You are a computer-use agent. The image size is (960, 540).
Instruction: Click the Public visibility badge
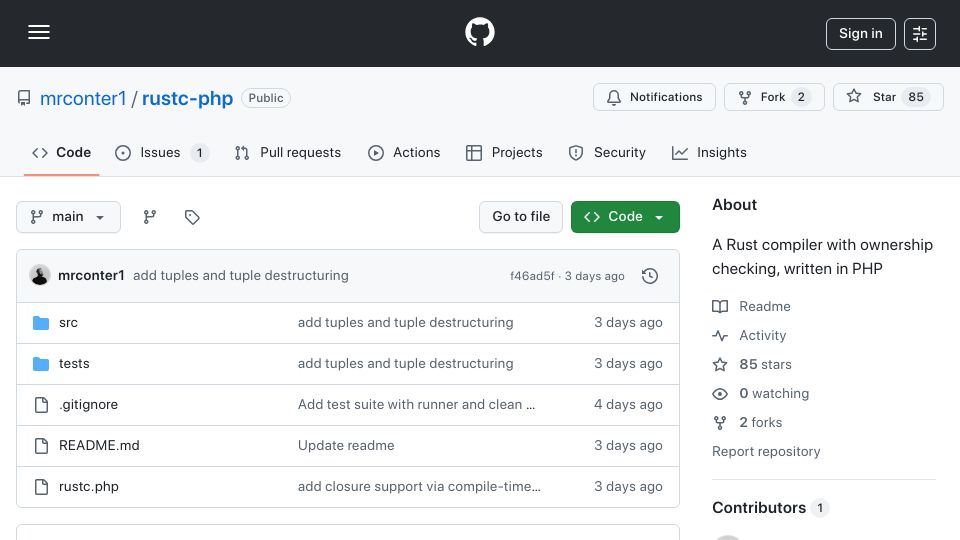[x=266, y=98]
